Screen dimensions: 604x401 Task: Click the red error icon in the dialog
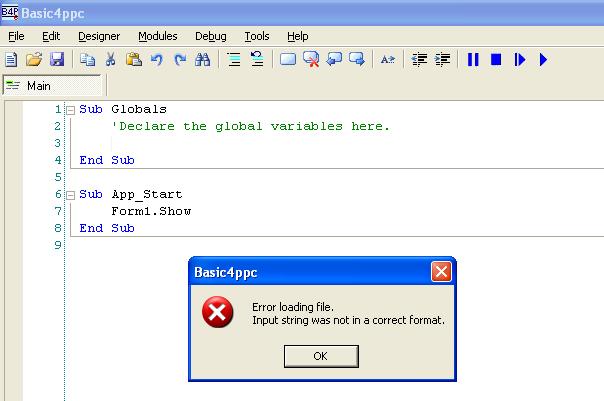[x=217, y=312]
